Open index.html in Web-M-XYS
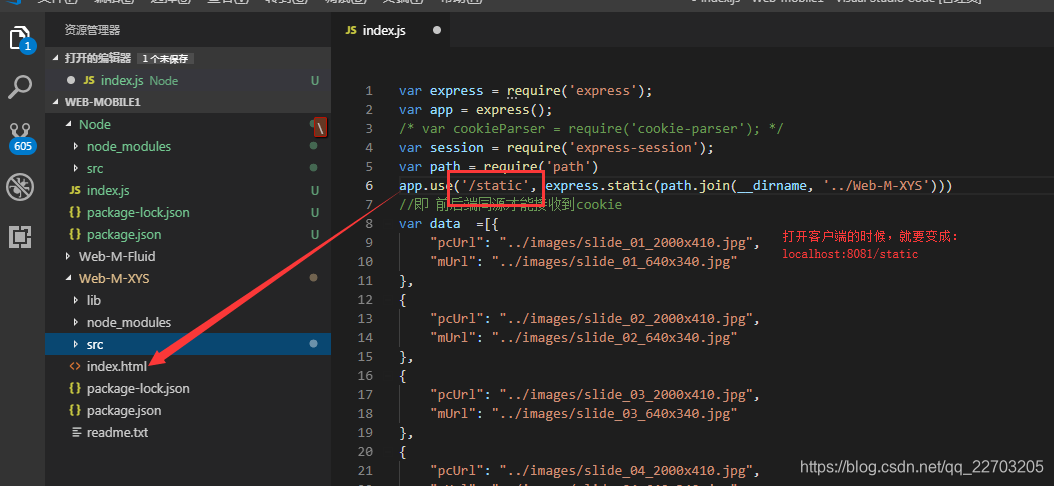 (x=188, y=366)
